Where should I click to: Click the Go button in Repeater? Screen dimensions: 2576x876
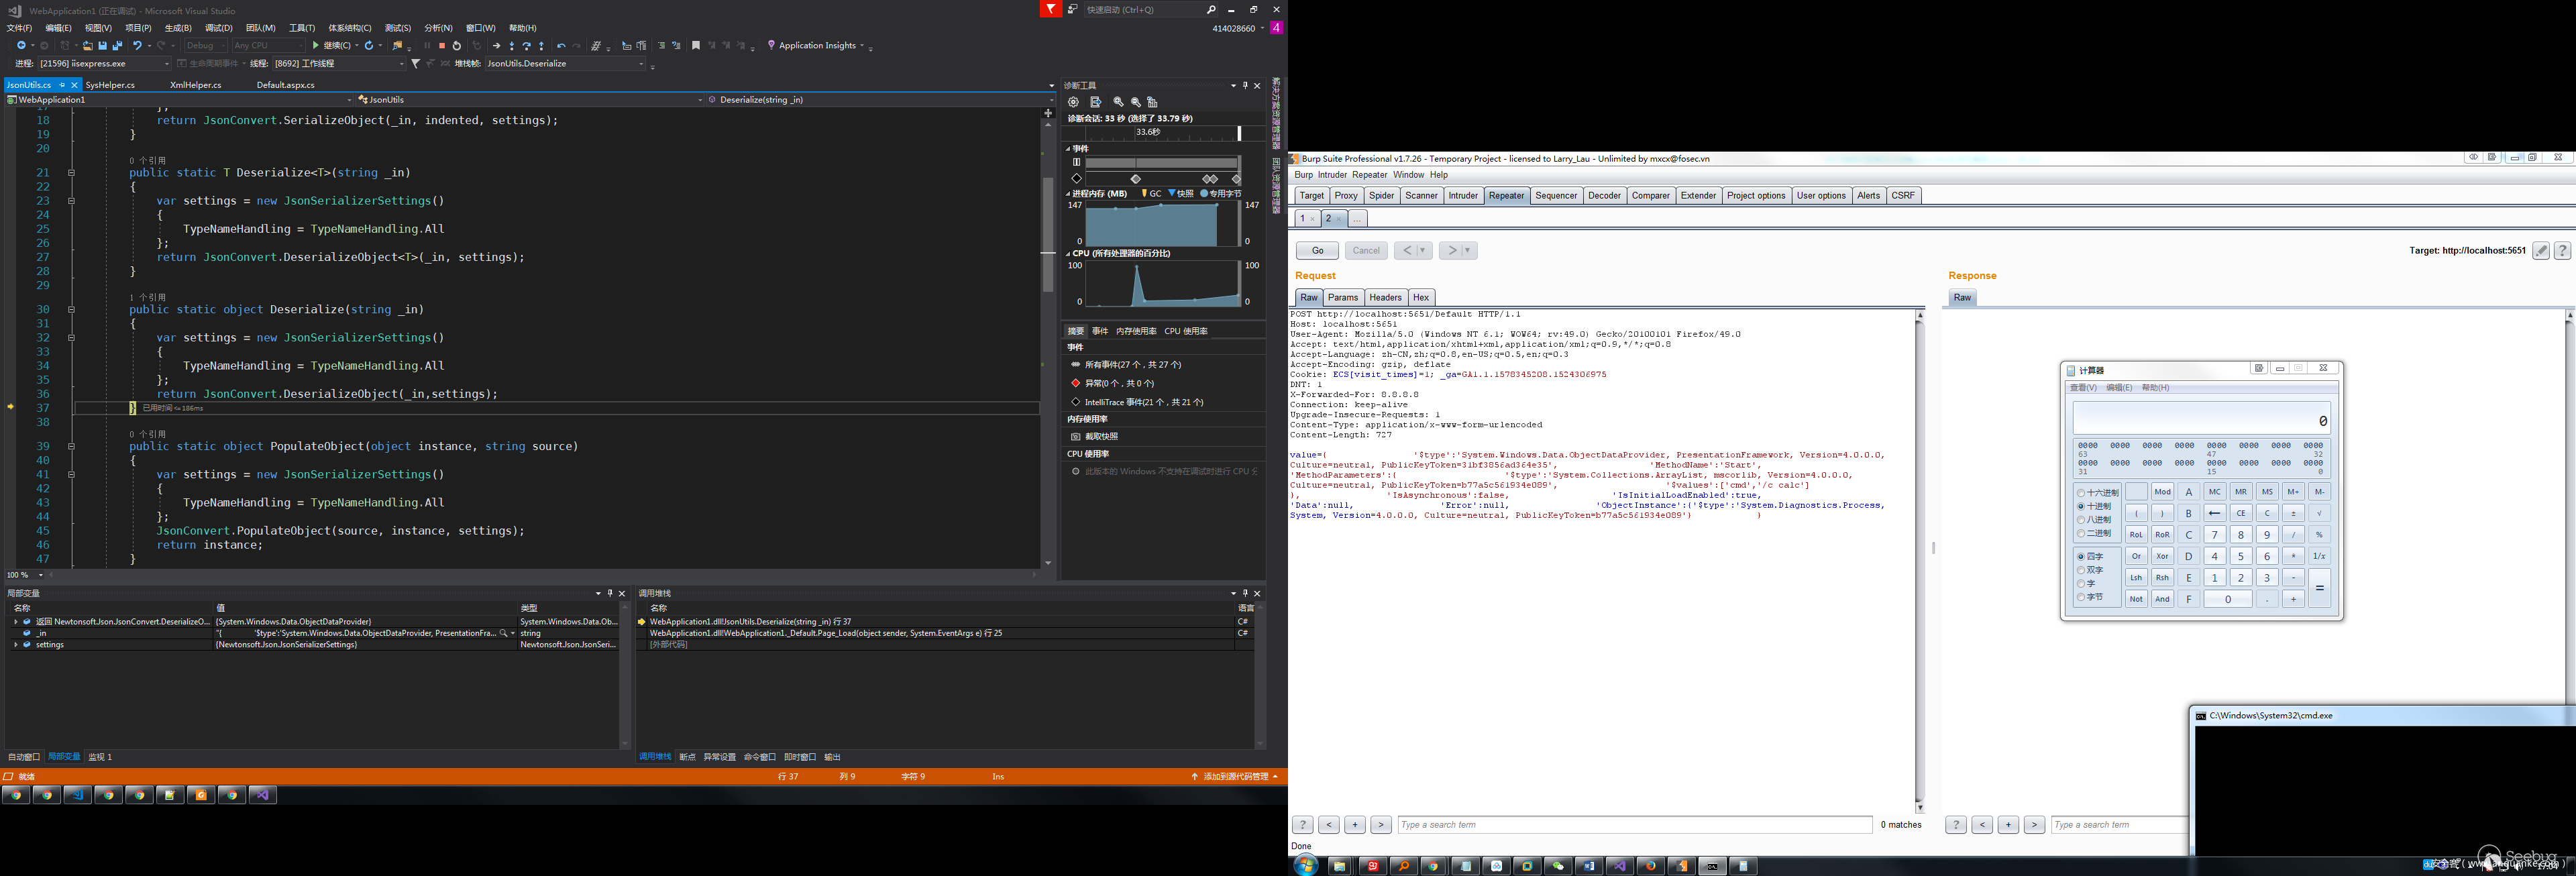click(x=1317, y=251)
